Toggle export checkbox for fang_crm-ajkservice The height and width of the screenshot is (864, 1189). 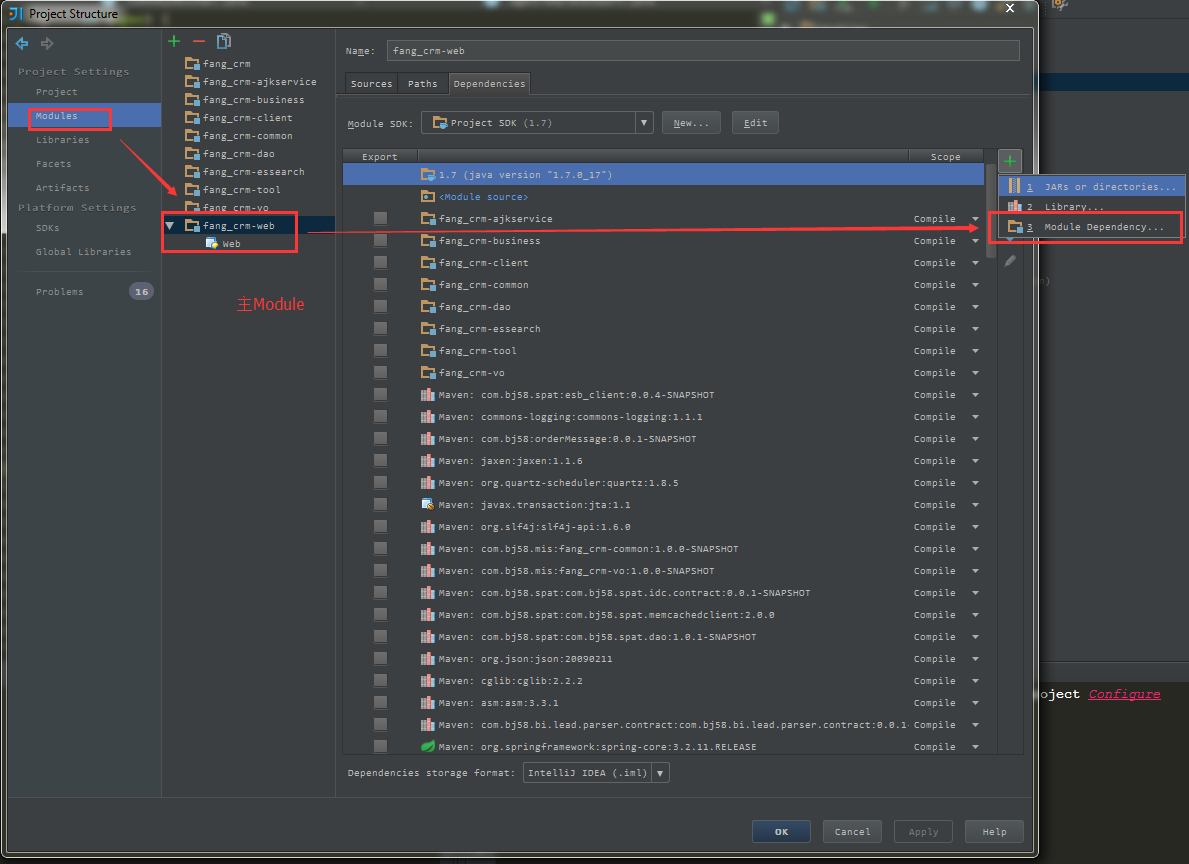381,218
